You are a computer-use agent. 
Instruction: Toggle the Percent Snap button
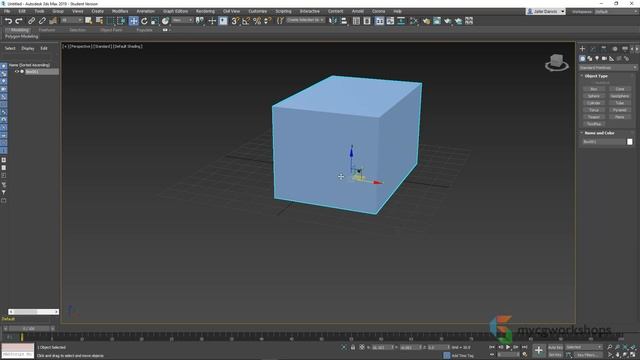tap(257, 21)
